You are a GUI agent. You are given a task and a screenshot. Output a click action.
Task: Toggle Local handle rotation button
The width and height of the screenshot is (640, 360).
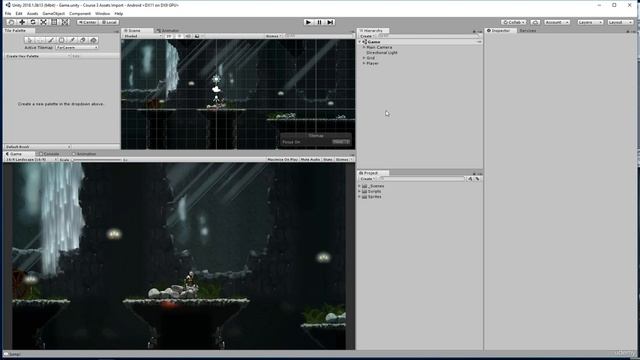pos(109,22)
